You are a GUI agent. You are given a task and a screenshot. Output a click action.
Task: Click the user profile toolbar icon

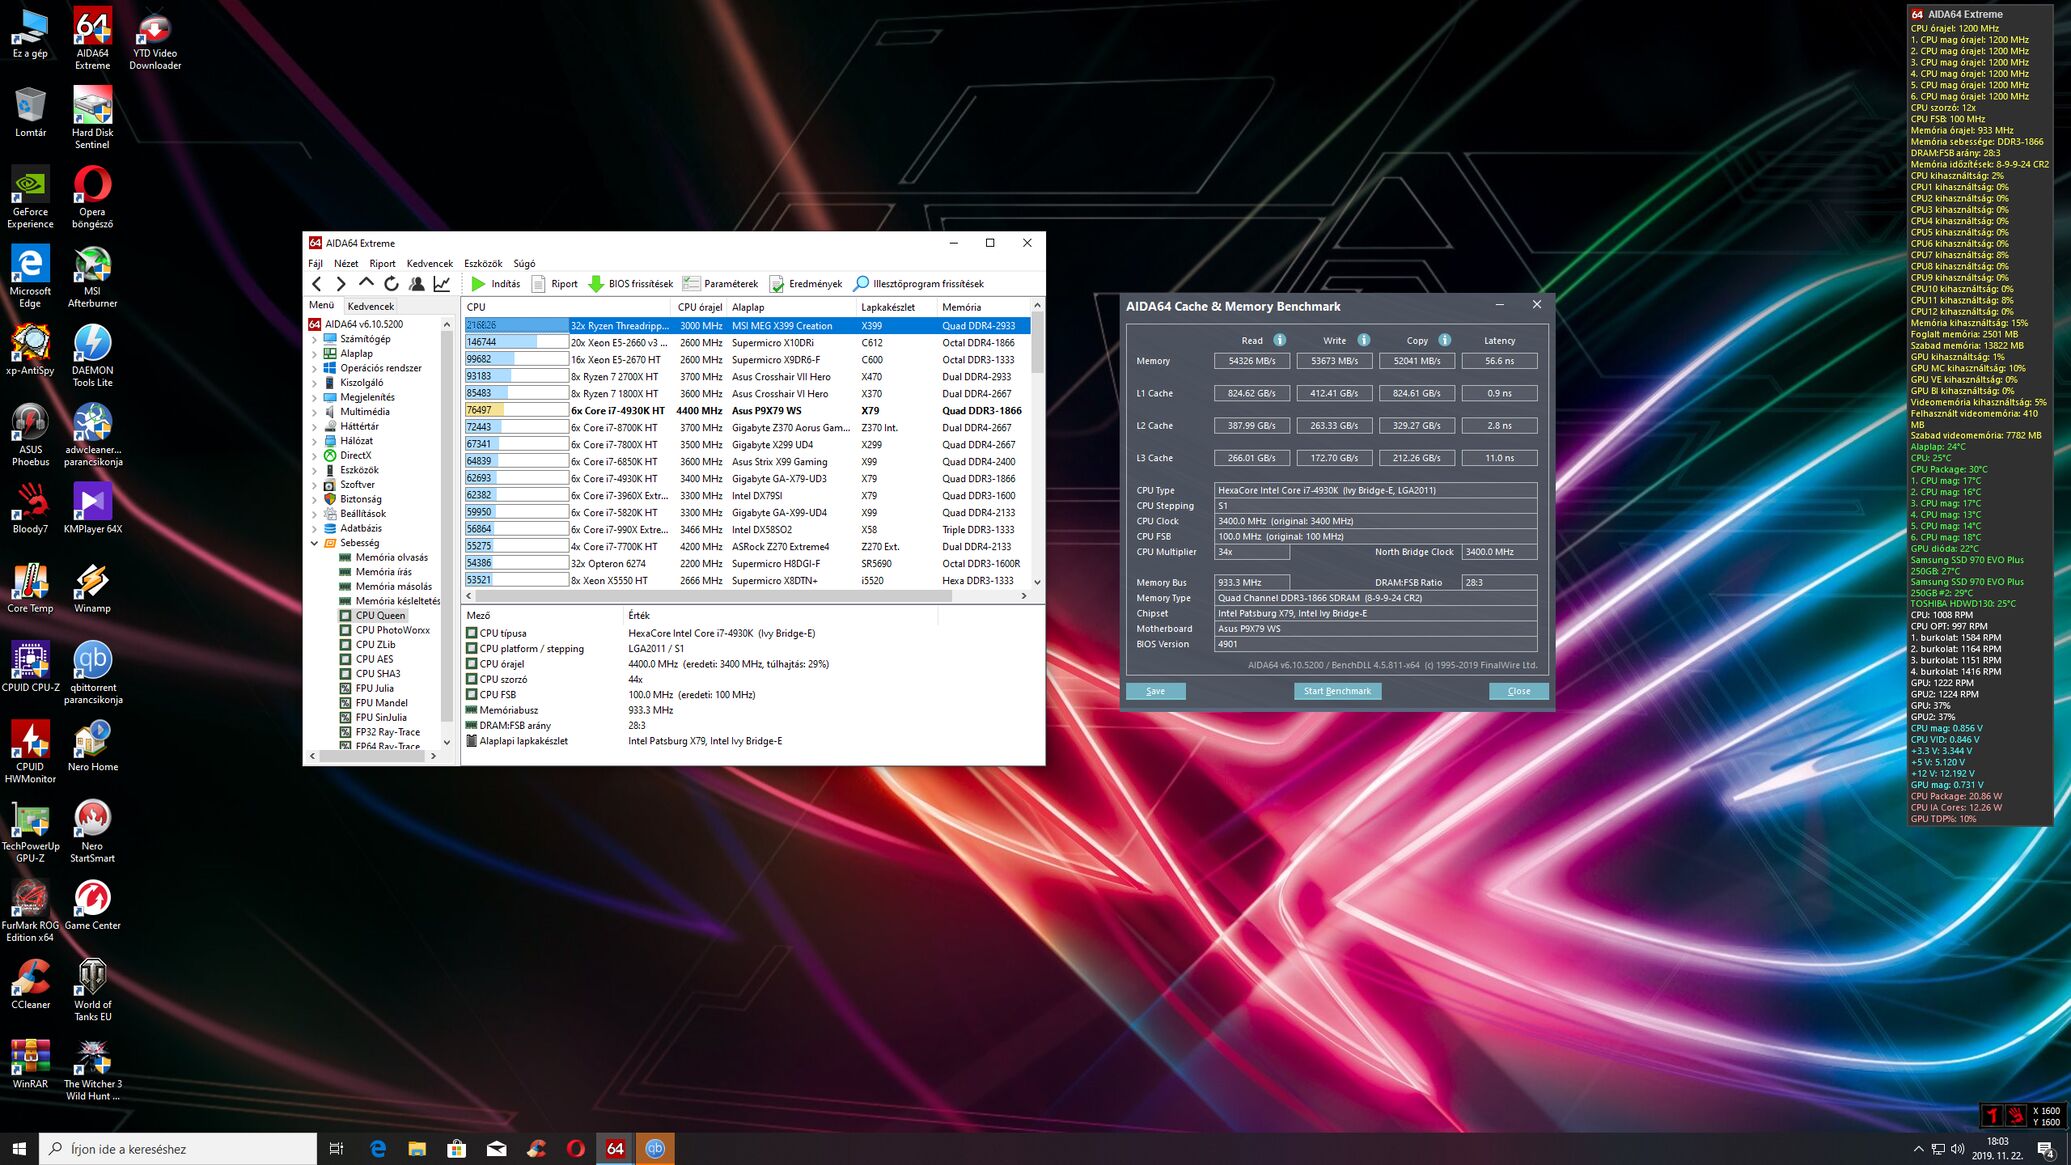[416, 284]
